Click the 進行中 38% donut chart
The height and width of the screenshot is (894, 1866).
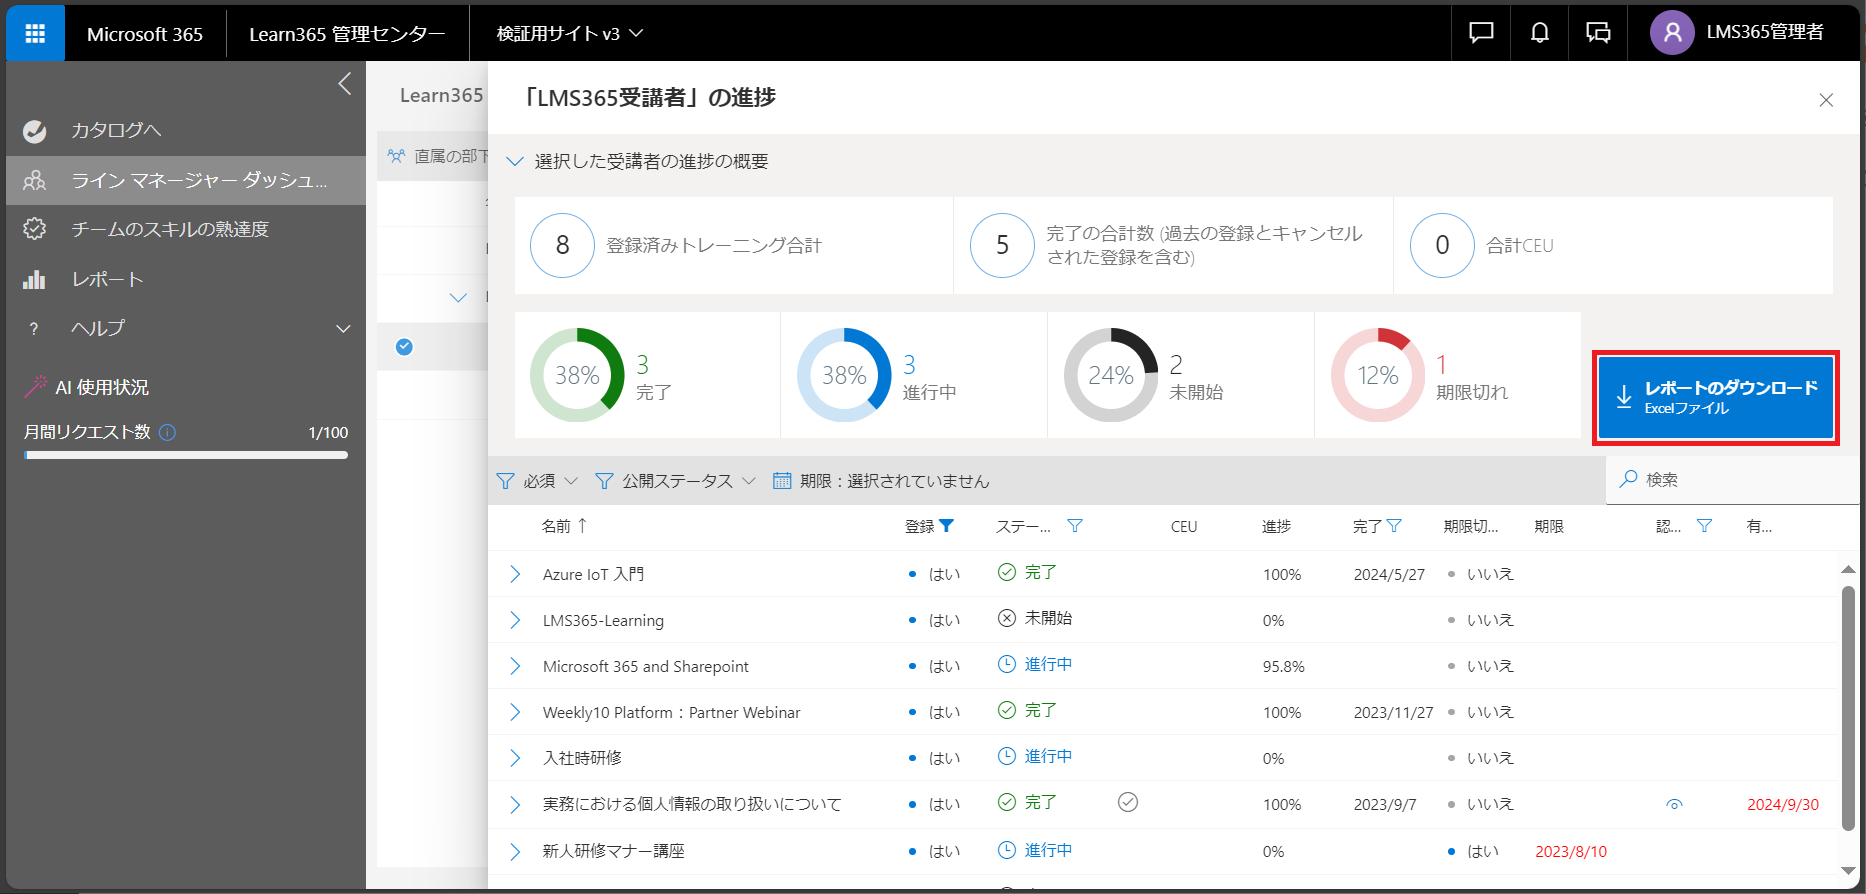844,375
